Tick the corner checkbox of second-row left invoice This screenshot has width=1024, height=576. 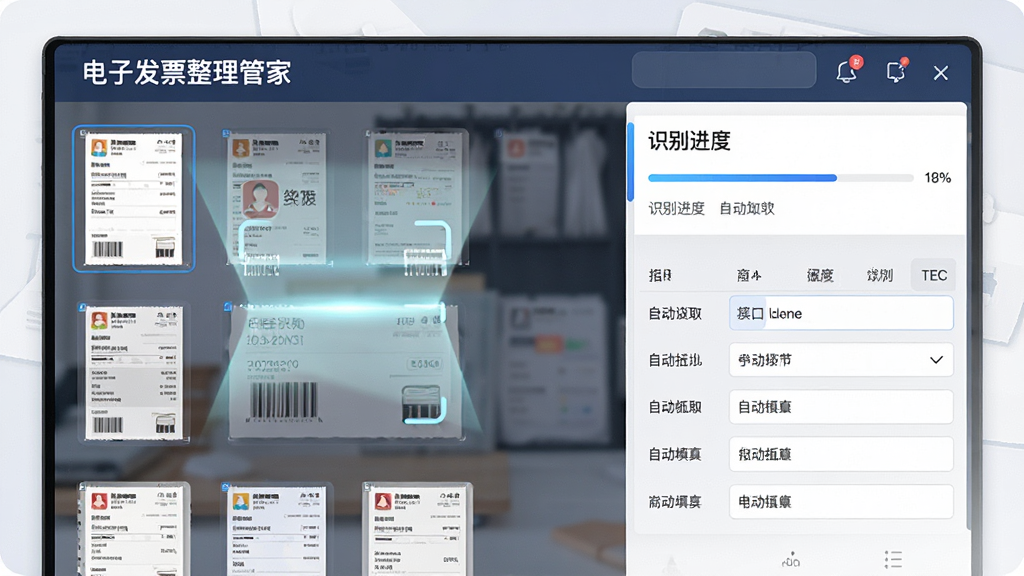82,306
